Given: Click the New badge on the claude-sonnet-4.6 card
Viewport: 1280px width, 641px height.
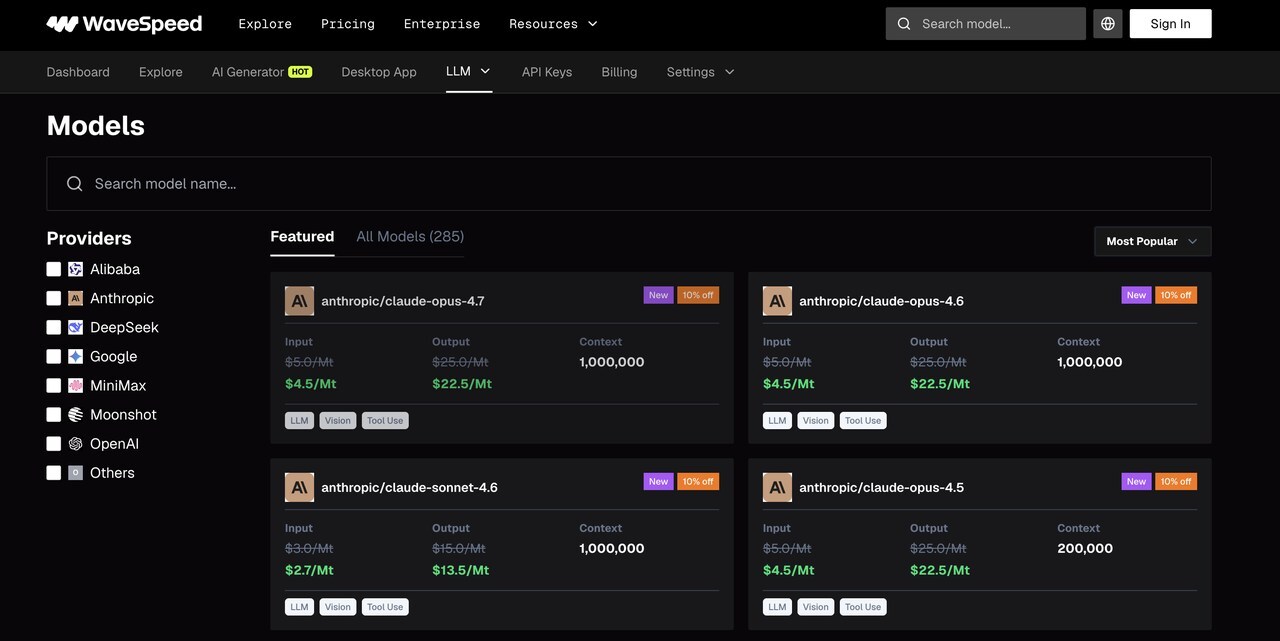Looking at the screenshot, I should point(658,481).
